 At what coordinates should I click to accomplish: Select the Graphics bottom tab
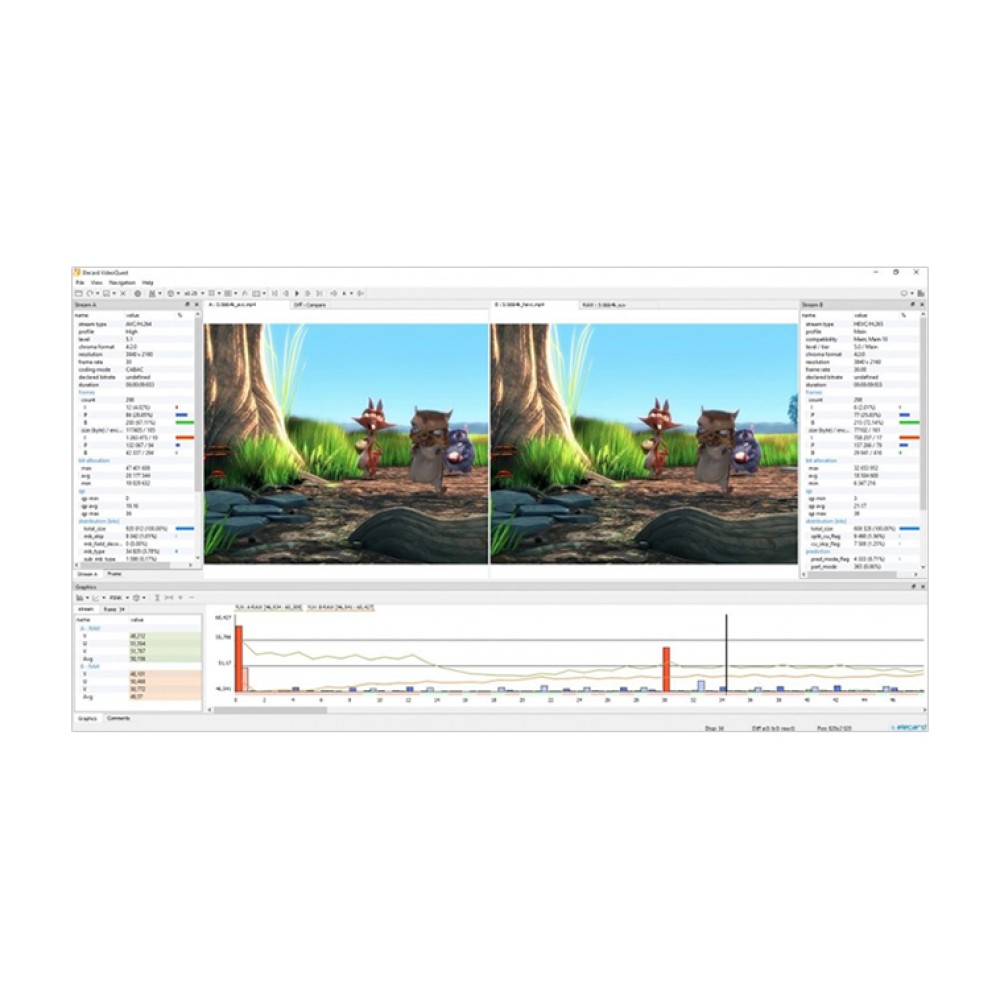tap(87, 719)
